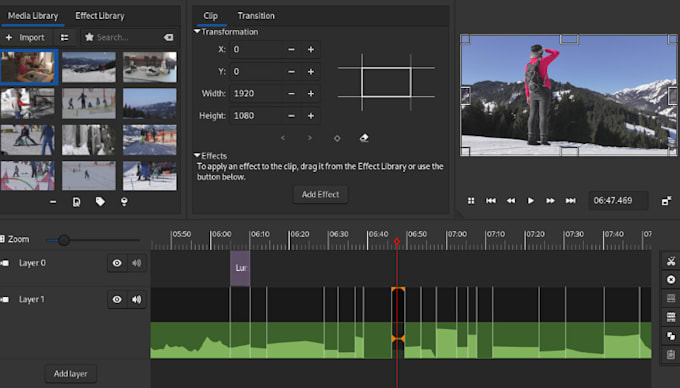680x388 pixels.
Task: Increase the Width value
Action: click(x=311, y=94)
